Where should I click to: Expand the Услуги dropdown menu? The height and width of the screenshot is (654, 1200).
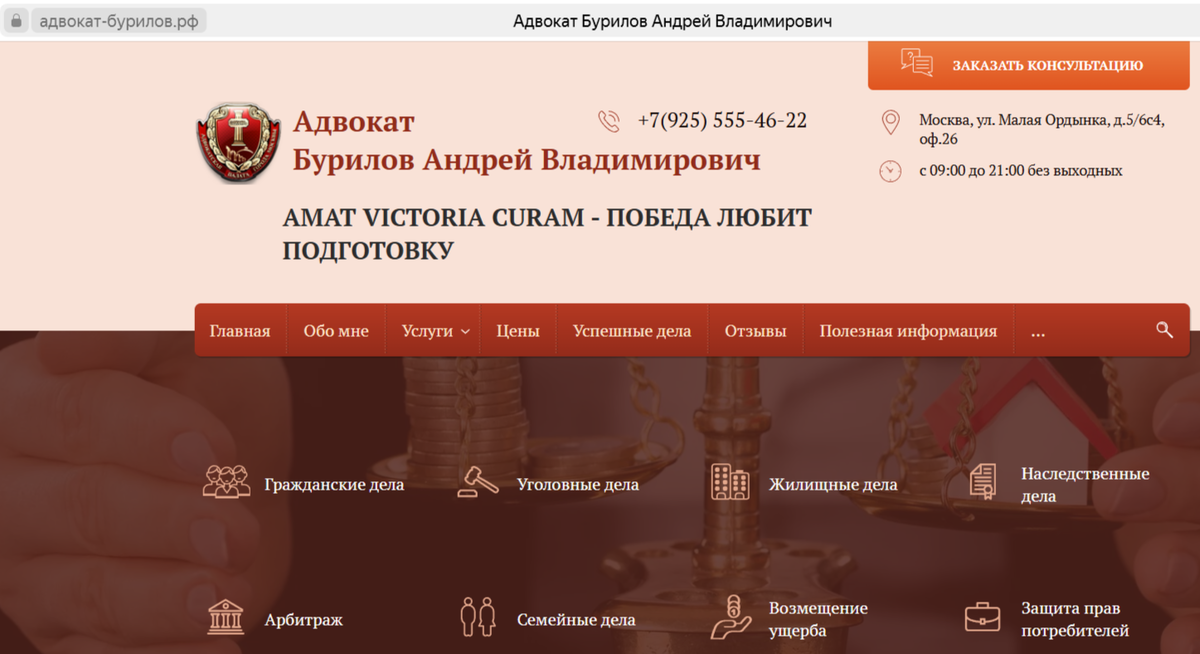(x=432, y=330)
